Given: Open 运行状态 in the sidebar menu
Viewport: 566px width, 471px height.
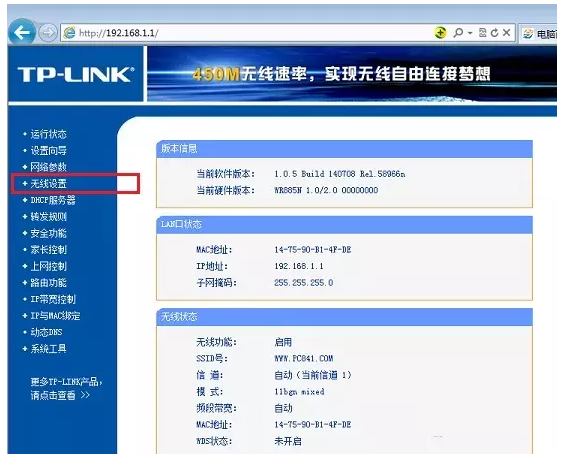Looking at the screenshot, I should point(48,134).
